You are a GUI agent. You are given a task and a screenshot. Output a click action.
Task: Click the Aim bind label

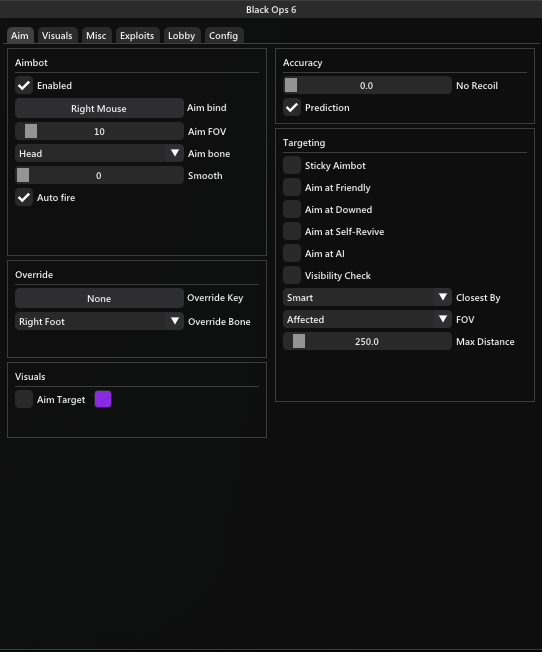[x=207, y=108]
